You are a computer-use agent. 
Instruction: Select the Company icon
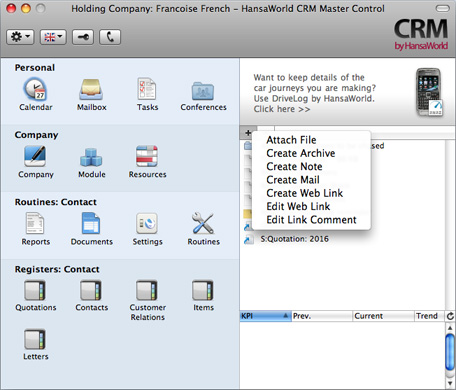pyautogui.click(x=35, y=156)
